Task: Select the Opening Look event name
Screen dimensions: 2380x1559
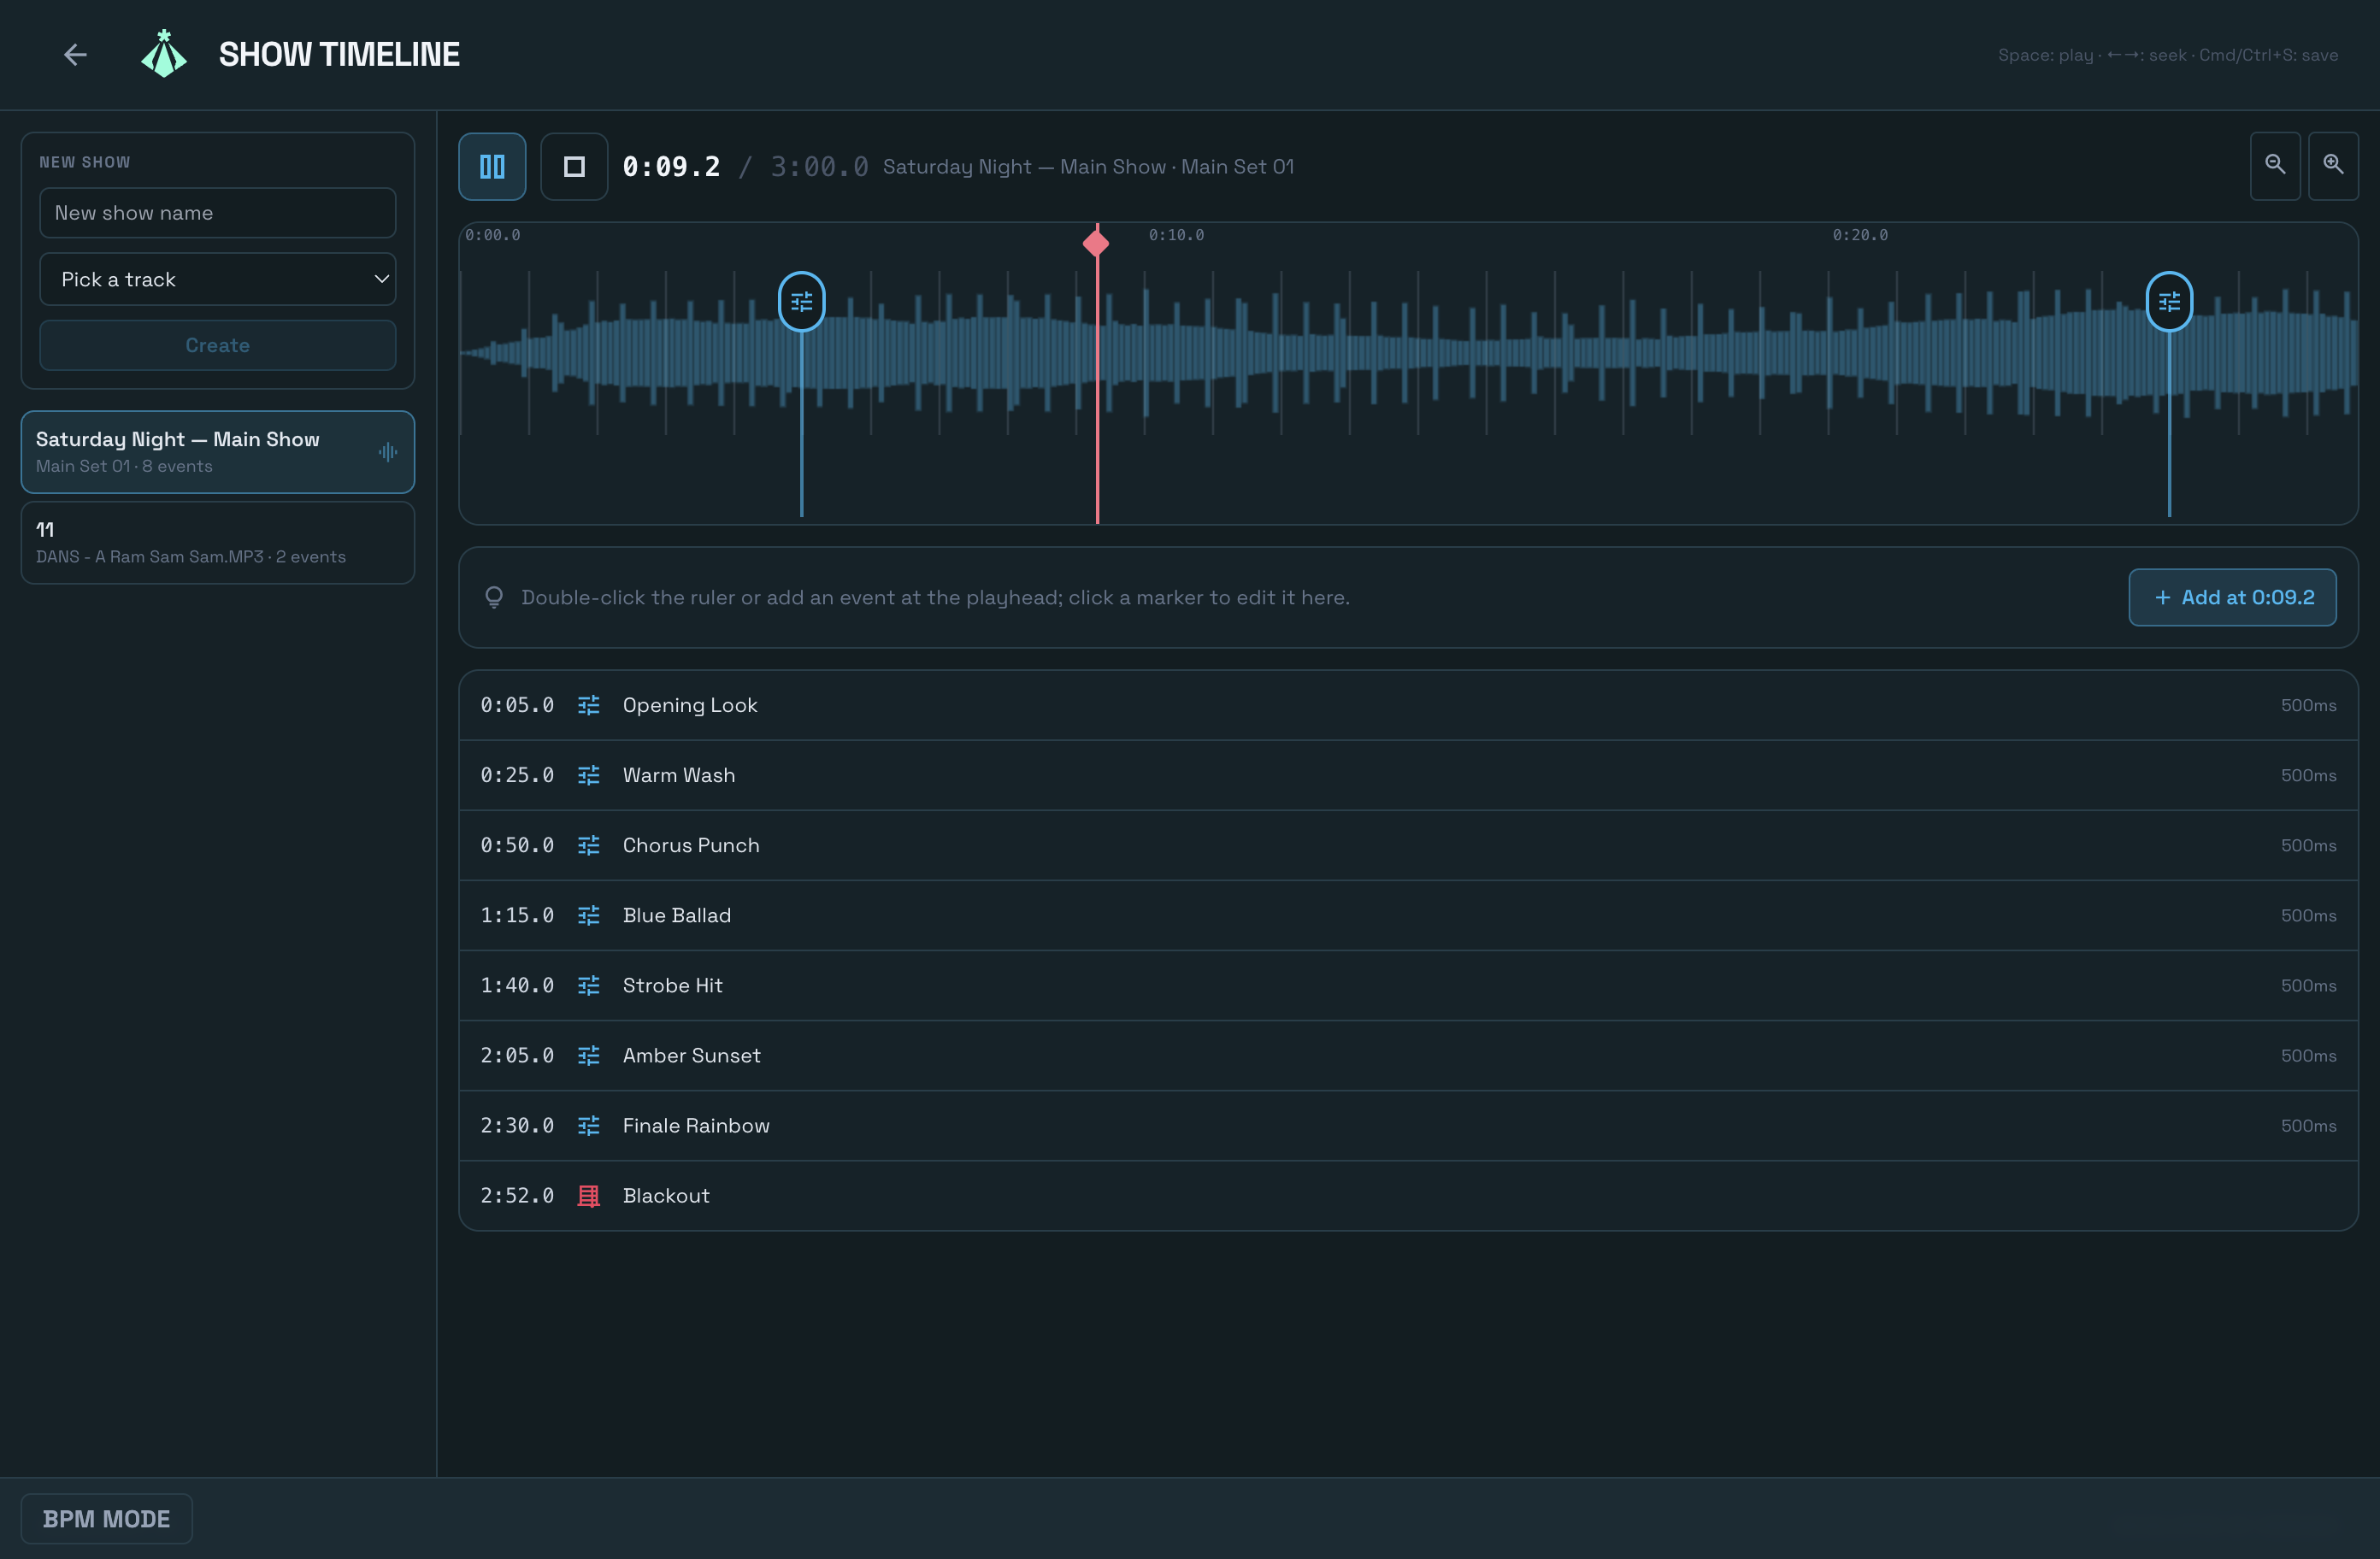Action: pyautogui.click(x=690, y=705)
